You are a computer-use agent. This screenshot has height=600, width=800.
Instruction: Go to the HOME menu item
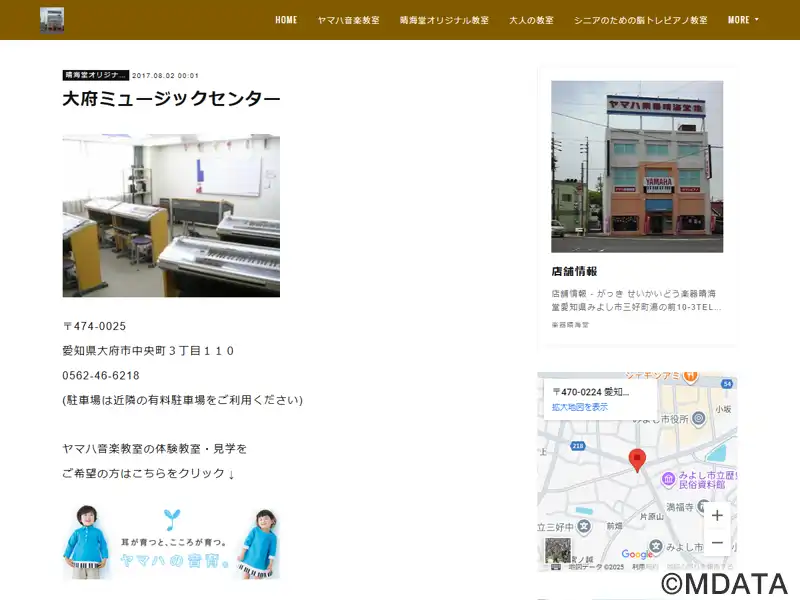click(x=286, y=20)
